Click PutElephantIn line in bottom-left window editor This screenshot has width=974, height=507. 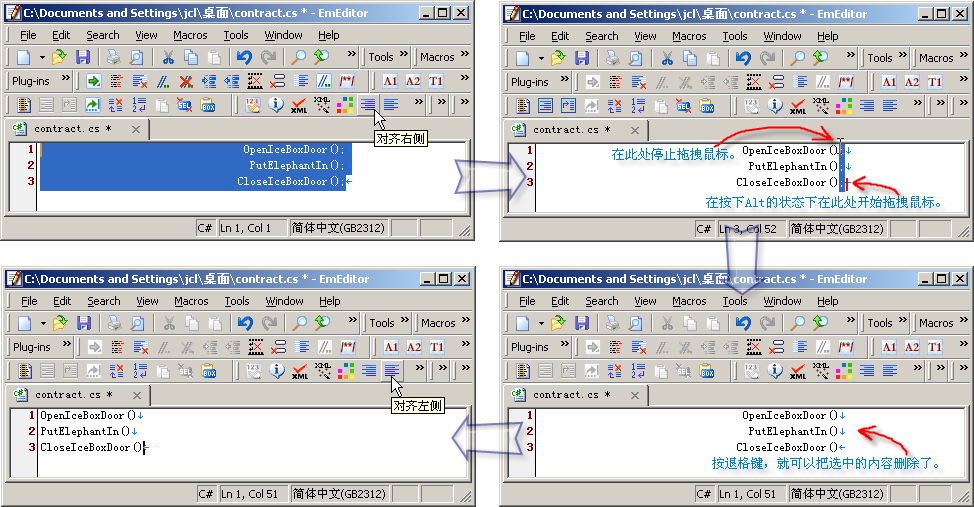86,431
